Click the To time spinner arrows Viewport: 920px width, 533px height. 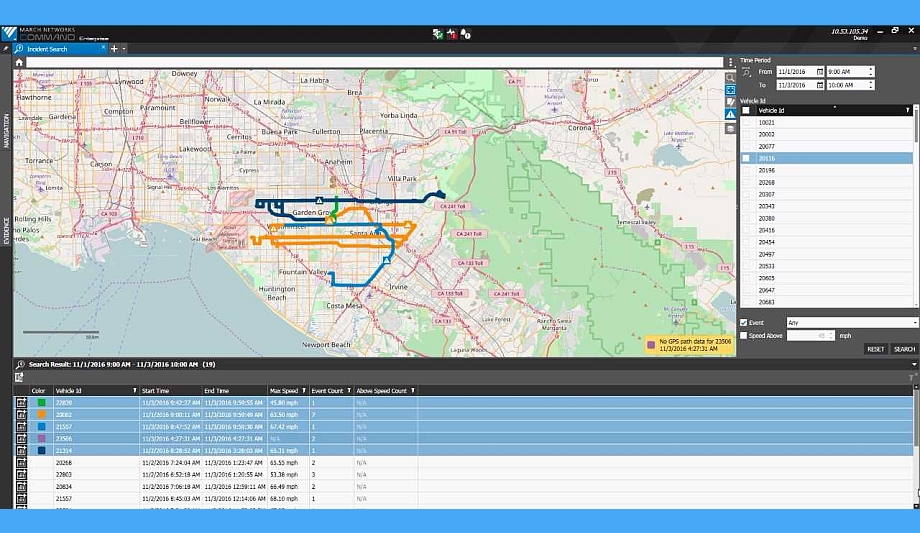point(871,85)
